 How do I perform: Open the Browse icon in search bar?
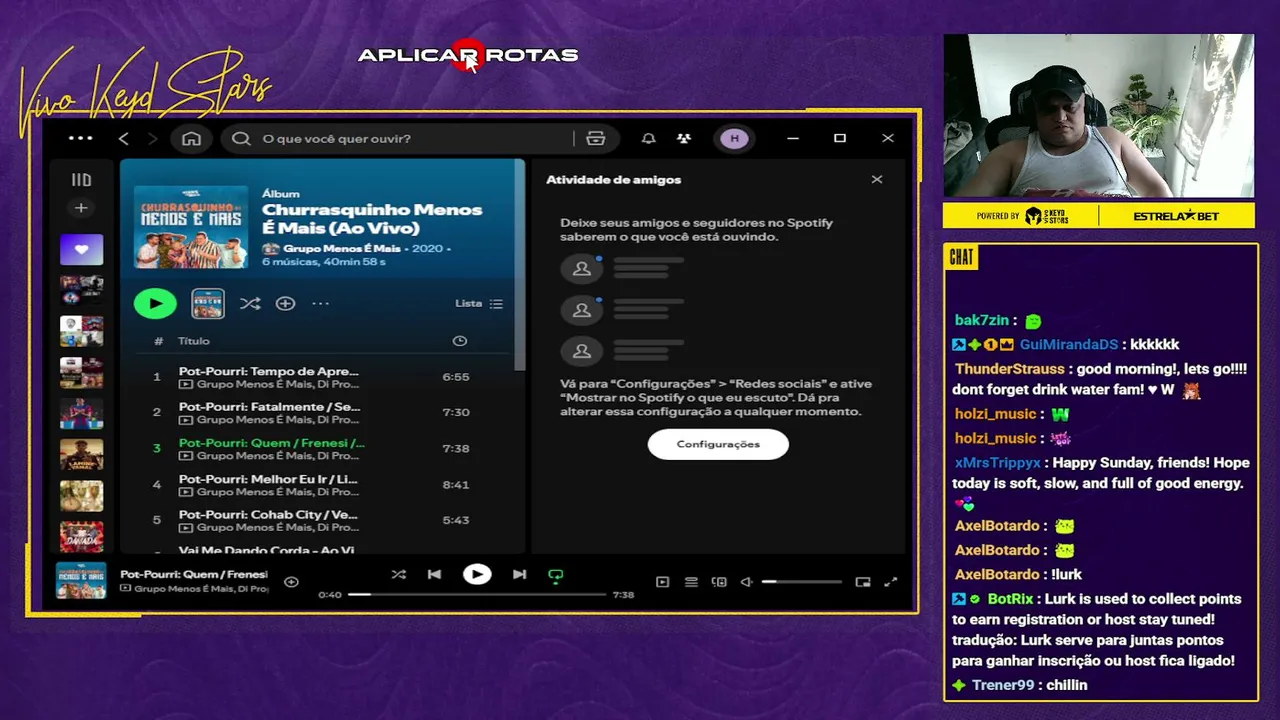click(x=596, y=138)
